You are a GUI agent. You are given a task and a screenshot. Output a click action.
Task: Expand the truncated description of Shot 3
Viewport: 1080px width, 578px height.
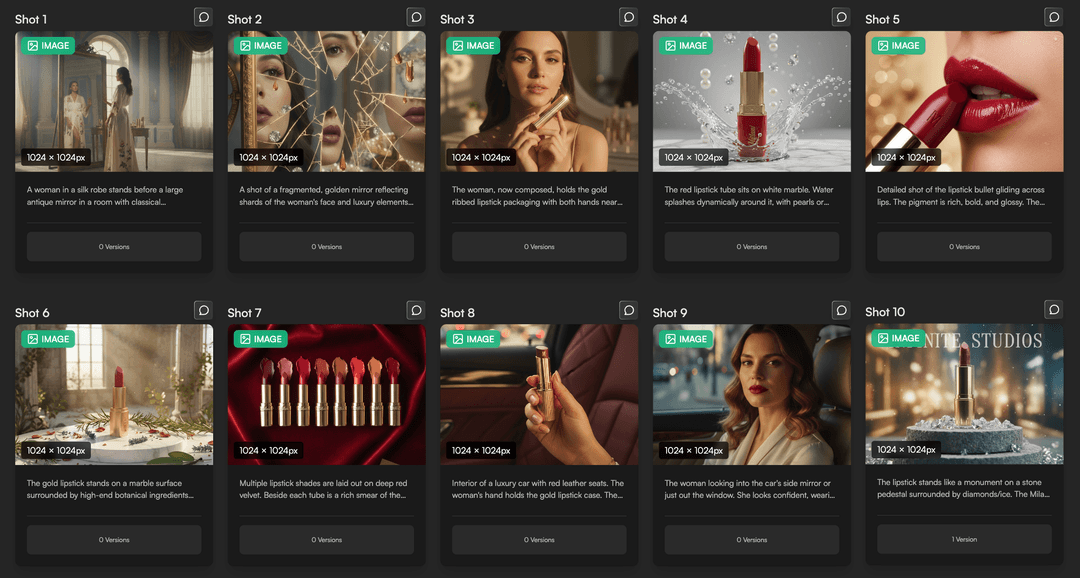point(539,196)
